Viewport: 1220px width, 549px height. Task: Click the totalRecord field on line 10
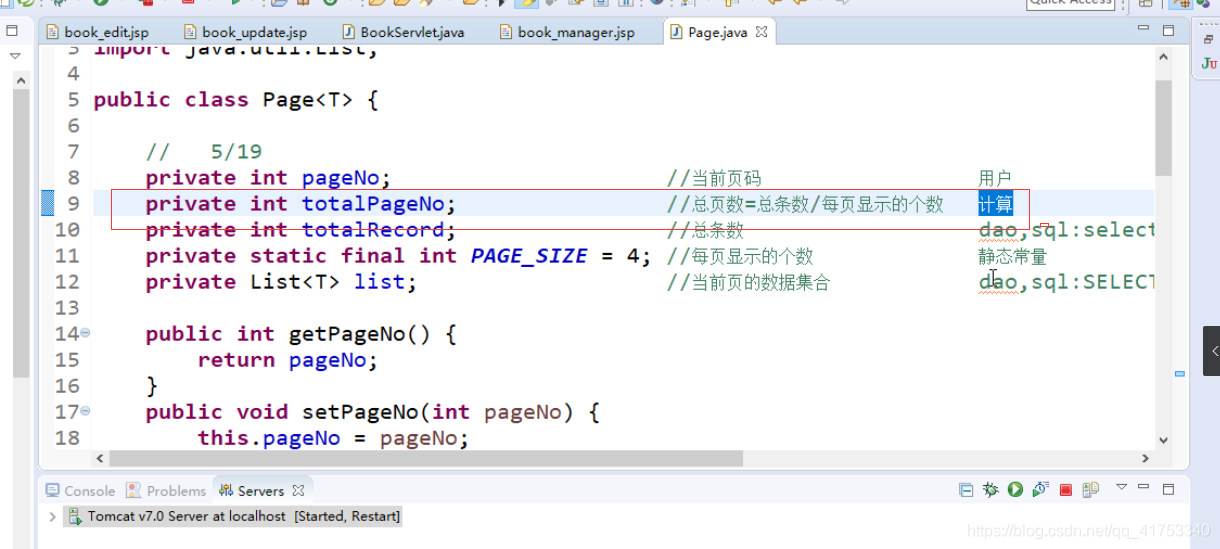(373, 230)
